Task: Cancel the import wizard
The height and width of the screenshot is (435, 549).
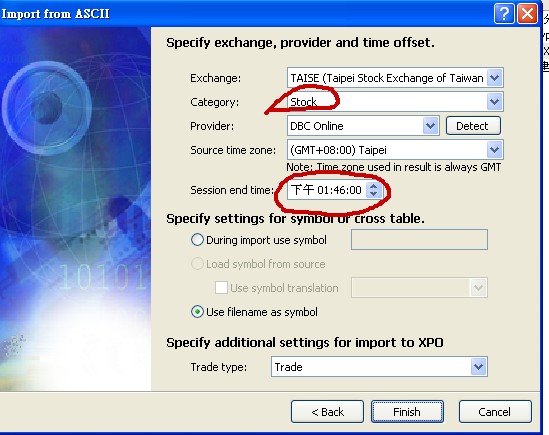Action: coord(495,412)
